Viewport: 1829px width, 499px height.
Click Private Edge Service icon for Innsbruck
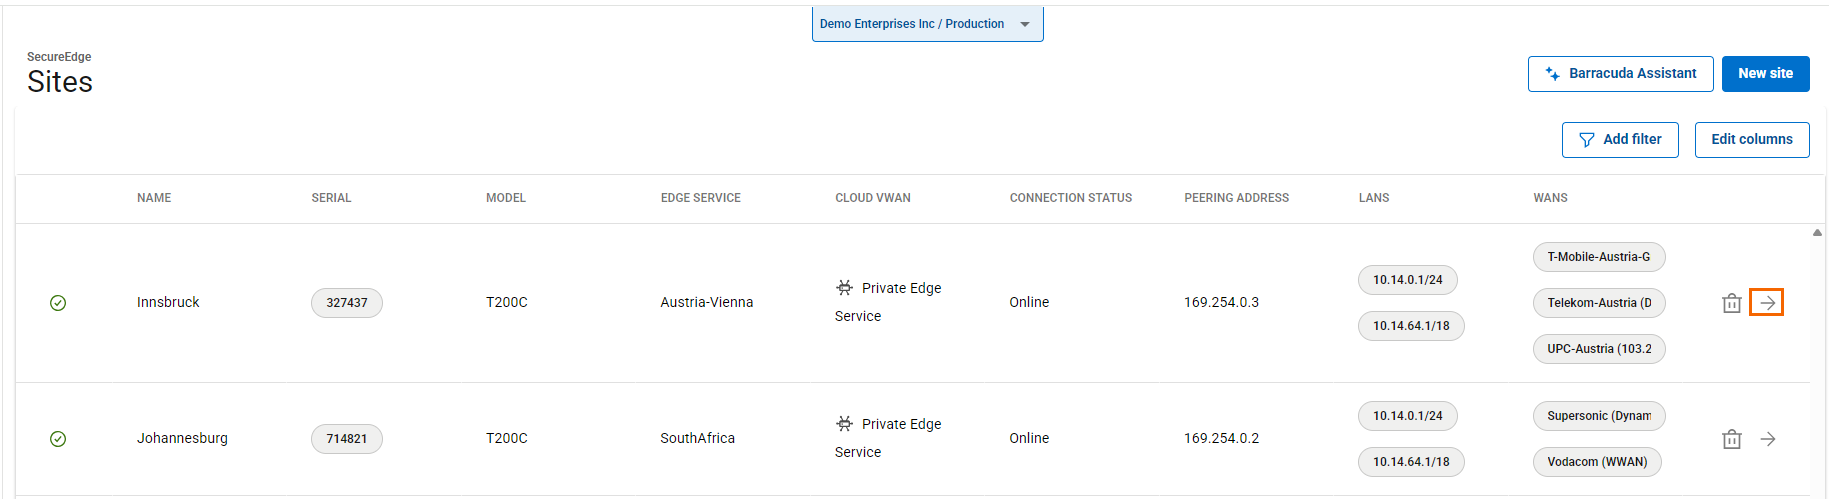tap(845, 288)
